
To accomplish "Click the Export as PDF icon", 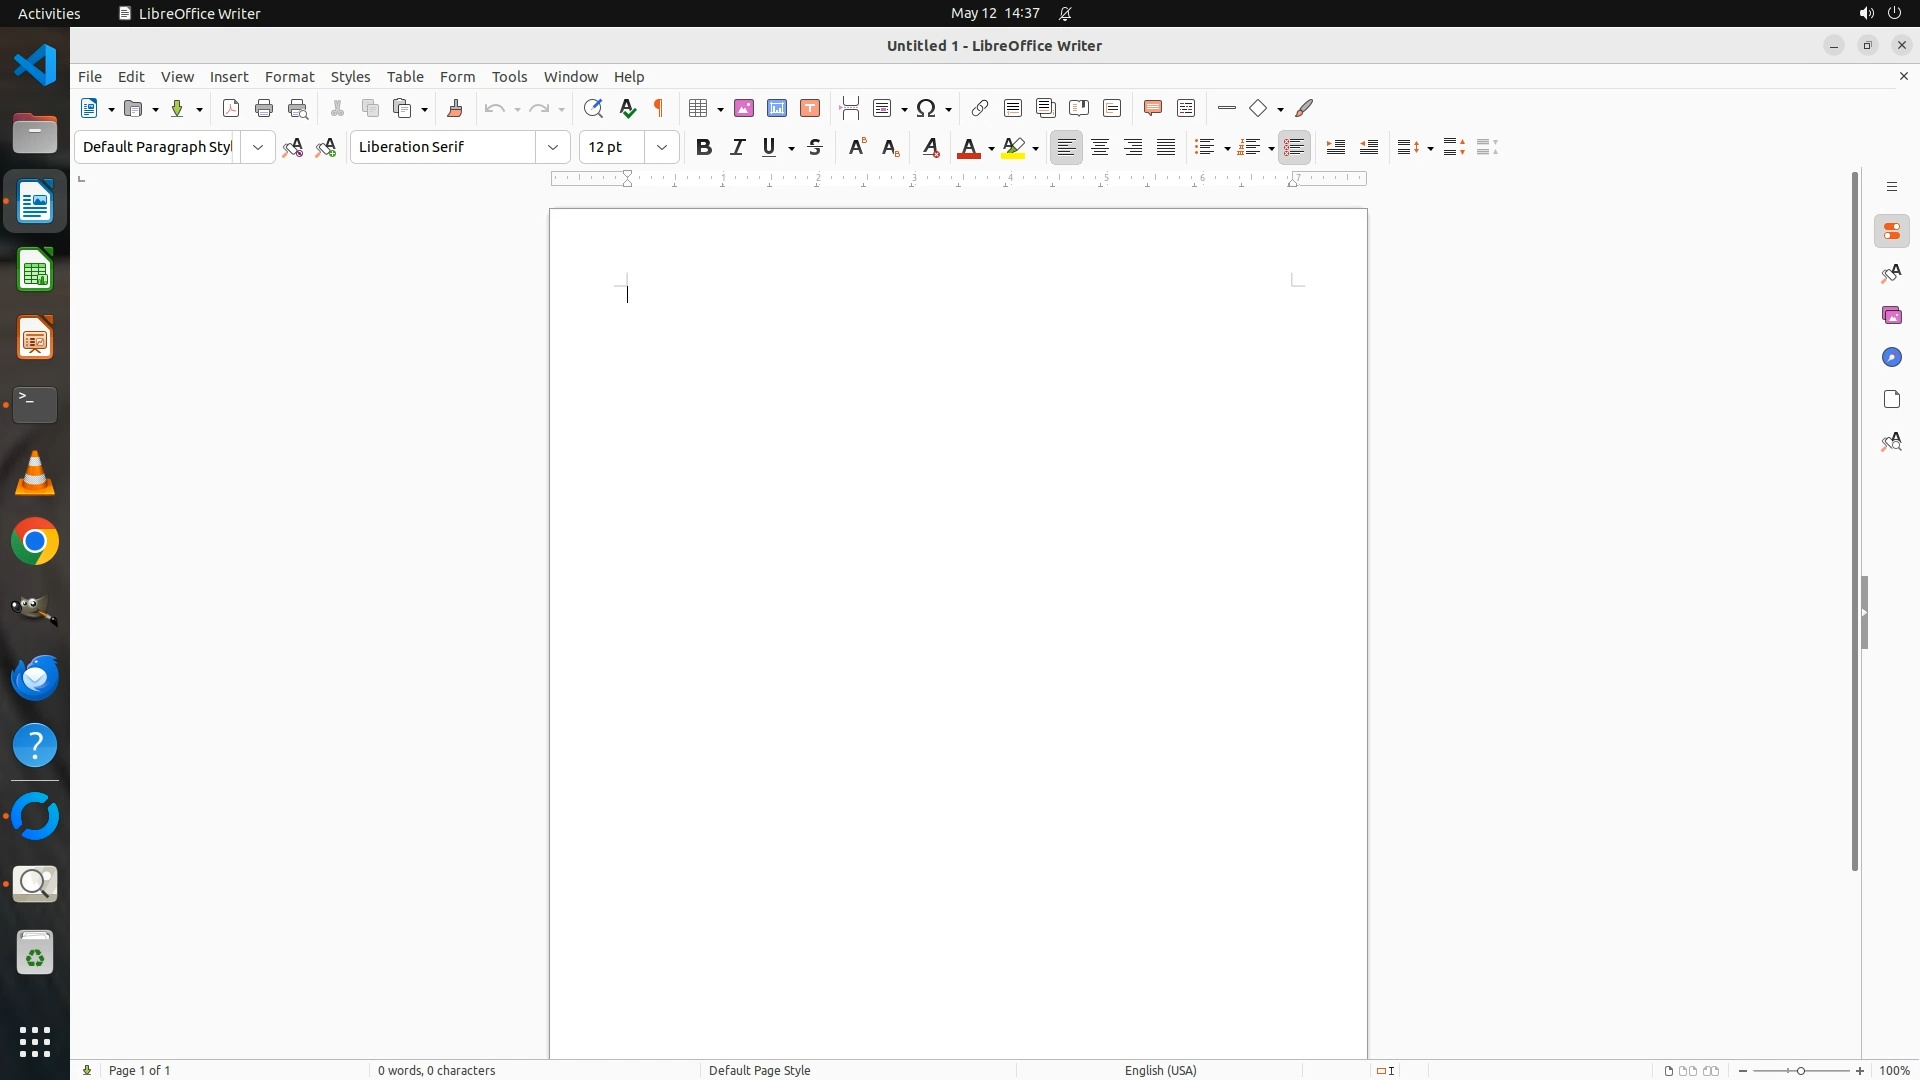I will click(x=231, y=108).
